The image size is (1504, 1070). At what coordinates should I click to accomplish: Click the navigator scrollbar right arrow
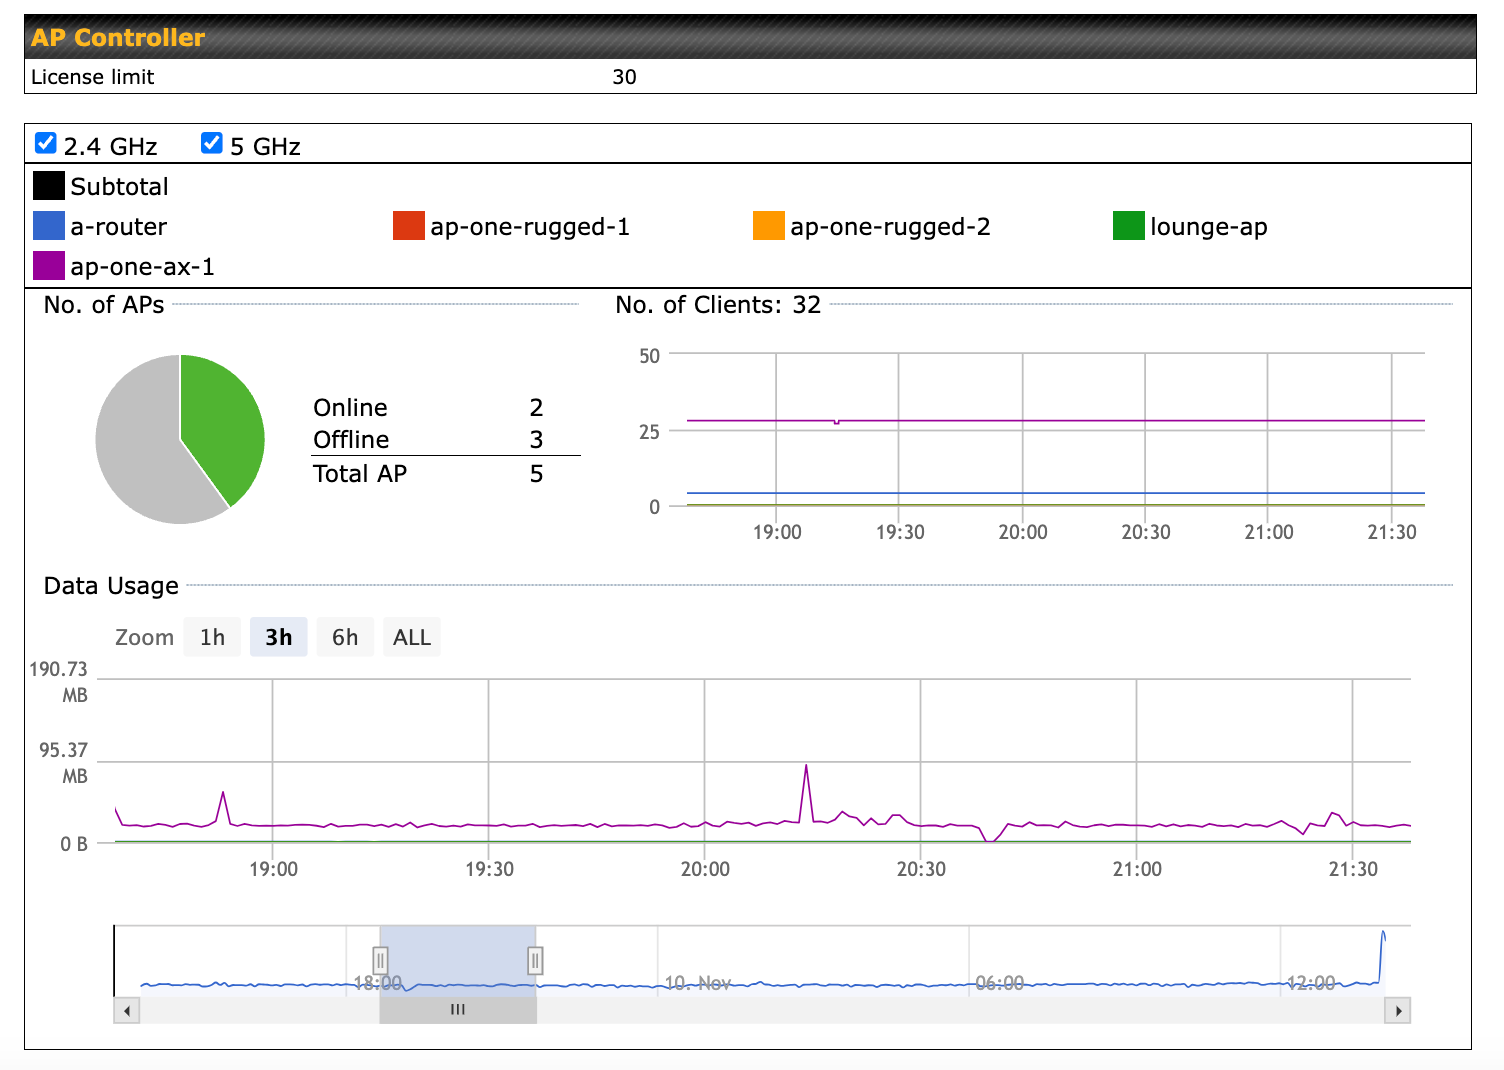(1398, 1011)
